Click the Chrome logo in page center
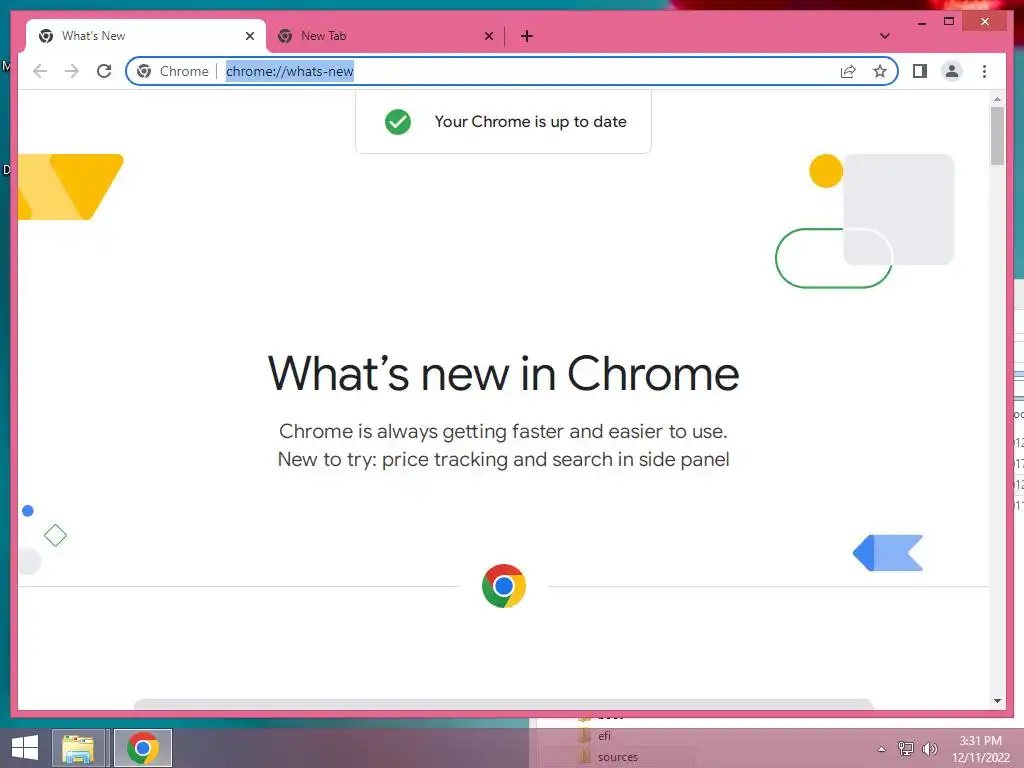 click(x=504, y=586)
